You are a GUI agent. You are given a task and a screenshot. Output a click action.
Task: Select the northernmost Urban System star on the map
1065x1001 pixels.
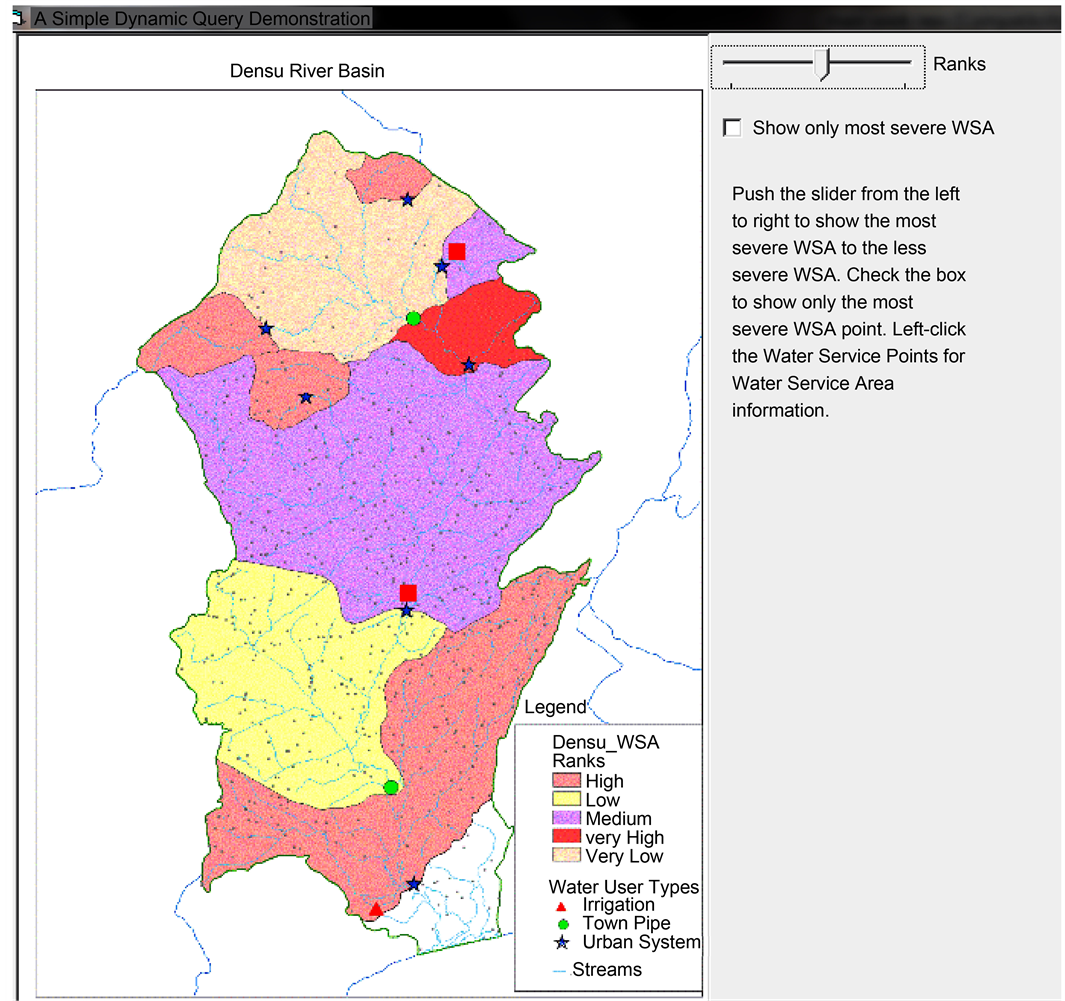(x=408, y=200)
